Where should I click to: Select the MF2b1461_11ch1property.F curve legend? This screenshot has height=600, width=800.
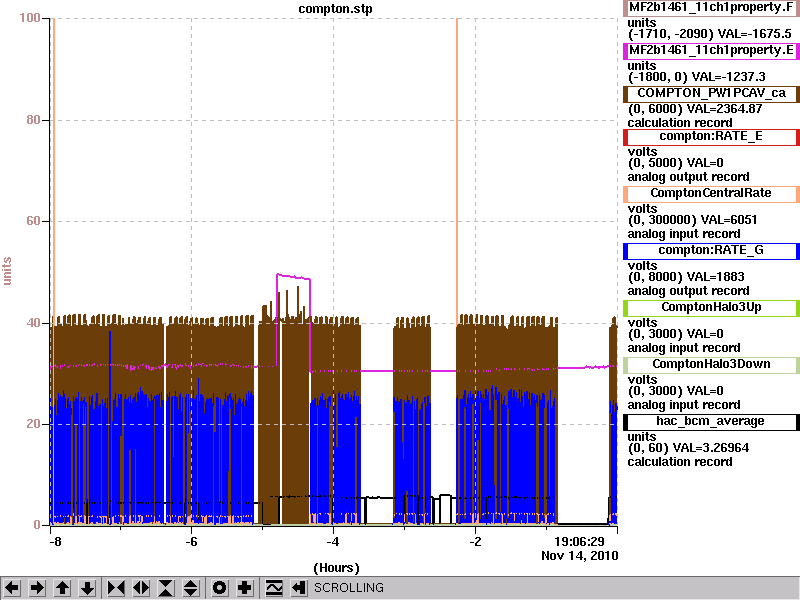pos(711,8)
